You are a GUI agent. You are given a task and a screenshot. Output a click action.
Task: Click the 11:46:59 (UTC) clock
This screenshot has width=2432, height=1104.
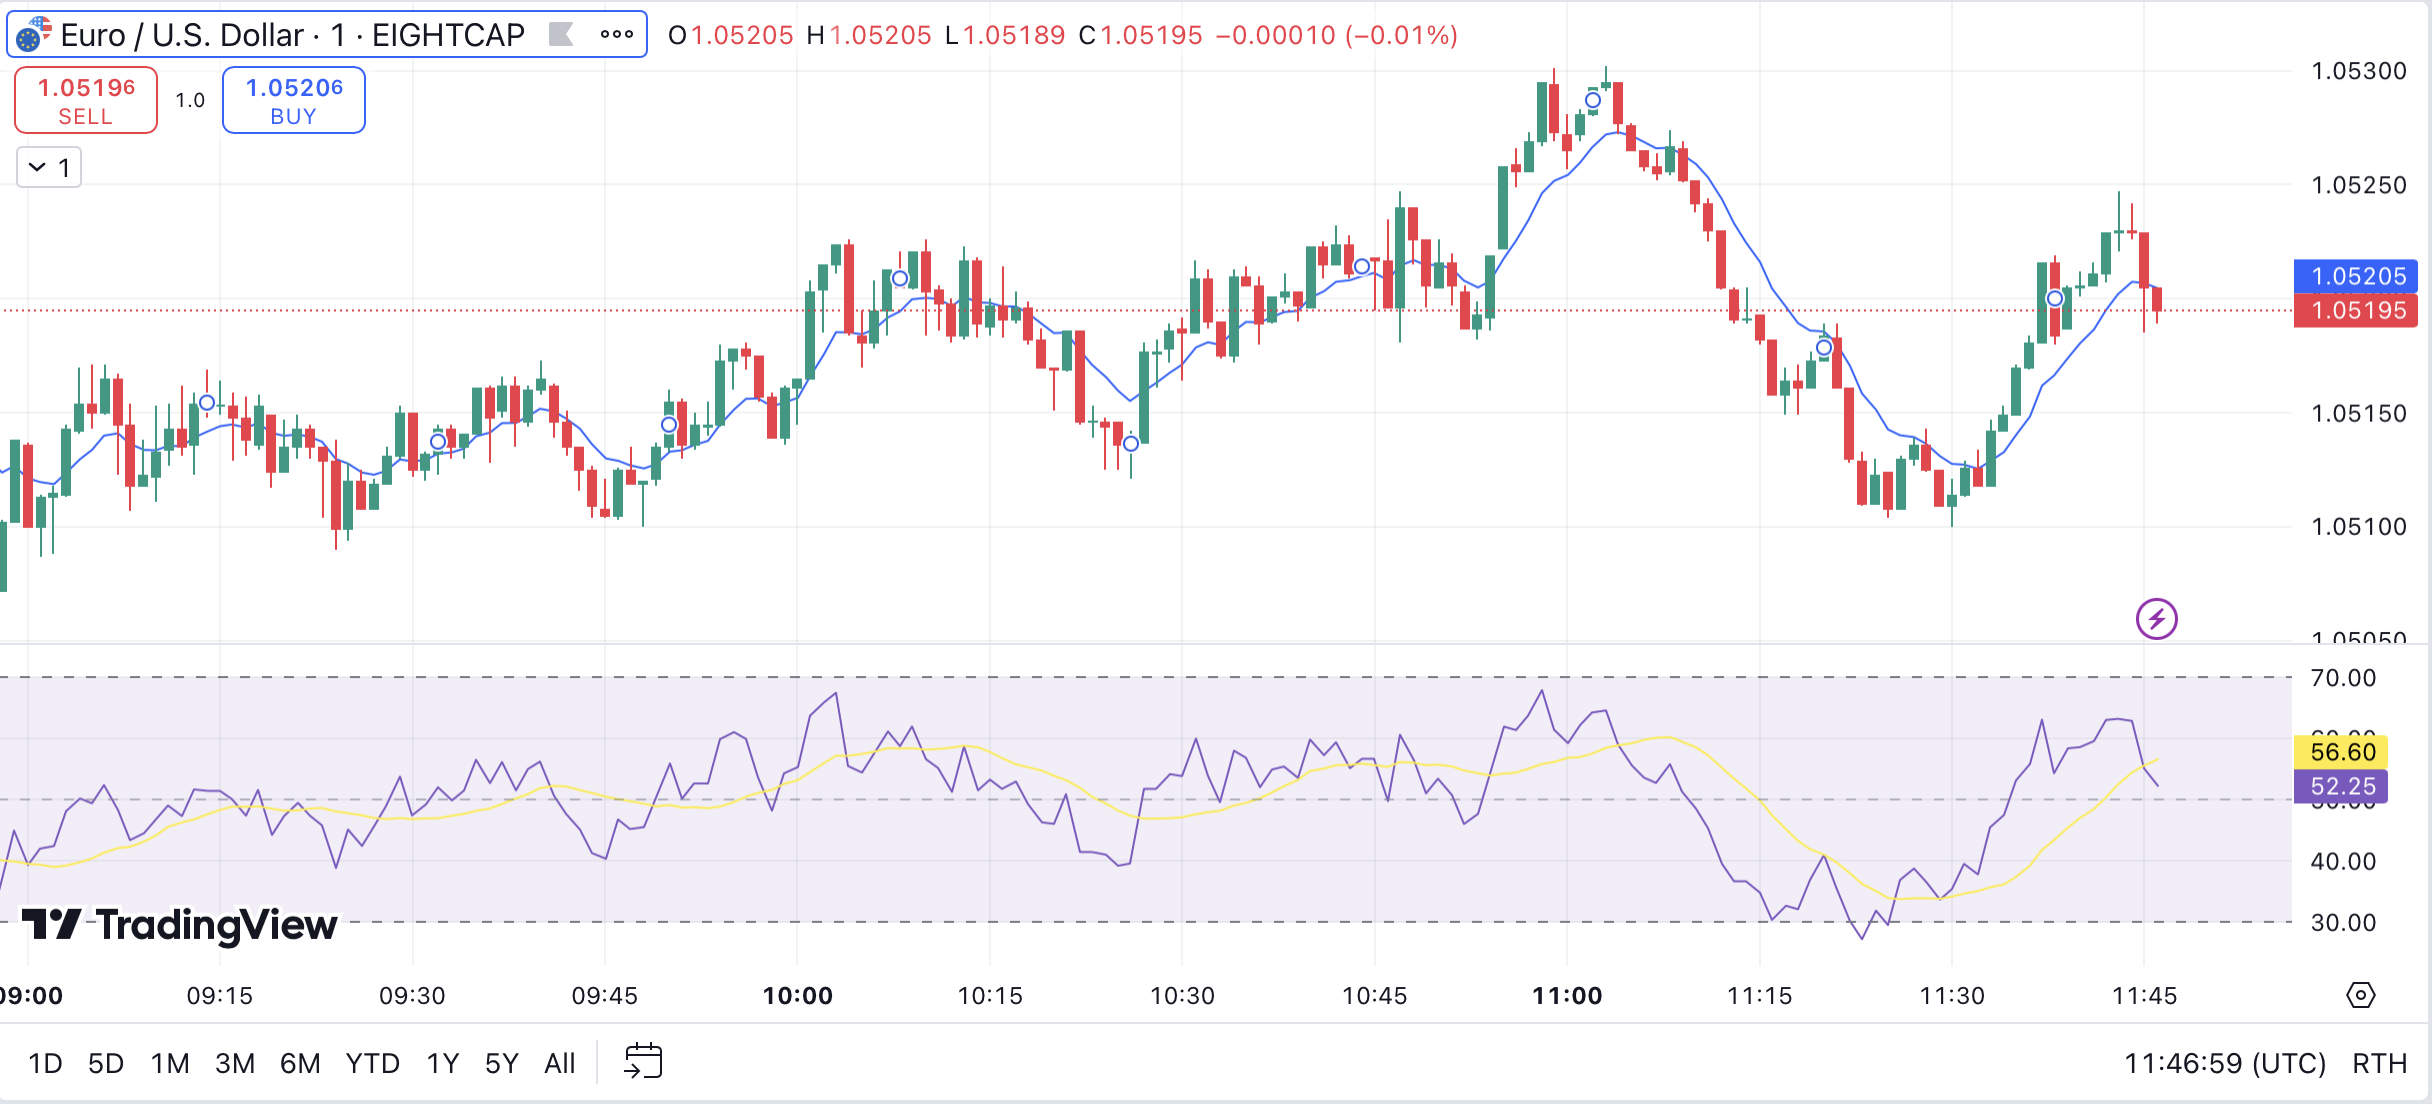2225,1063
